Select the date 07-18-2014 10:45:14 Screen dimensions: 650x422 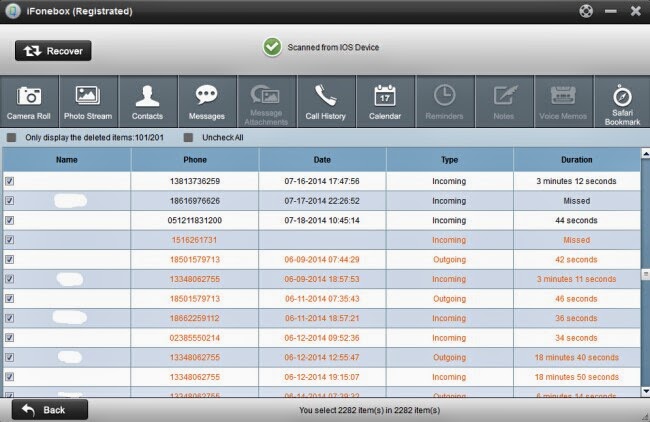coord(322,220)
